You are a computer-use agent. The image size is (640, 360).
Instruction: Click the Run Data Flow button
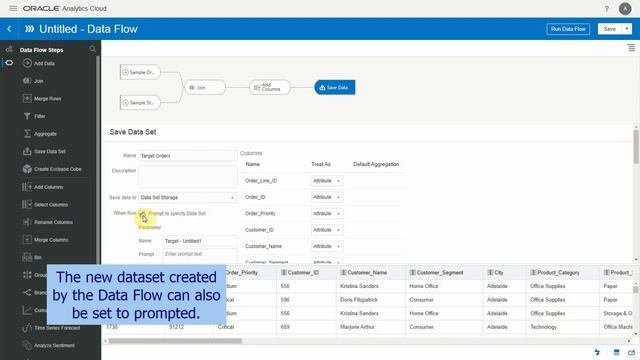[x=568, y=29]
